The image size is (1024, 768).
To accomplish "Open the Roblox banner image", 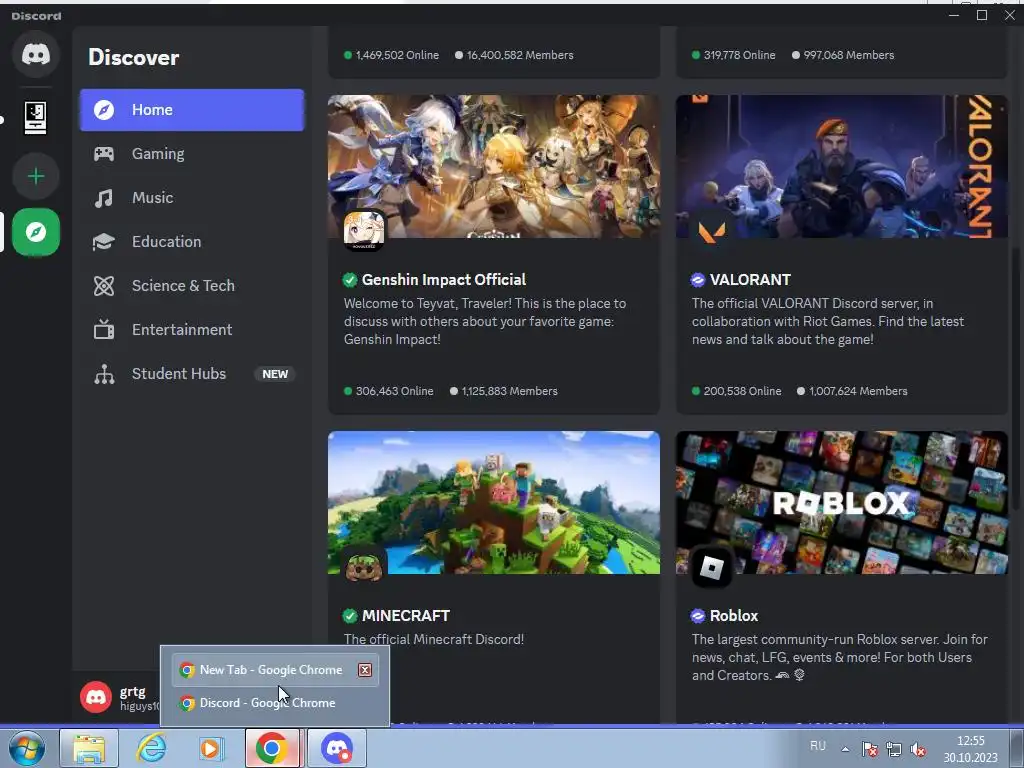I will (x=842, y=502).
